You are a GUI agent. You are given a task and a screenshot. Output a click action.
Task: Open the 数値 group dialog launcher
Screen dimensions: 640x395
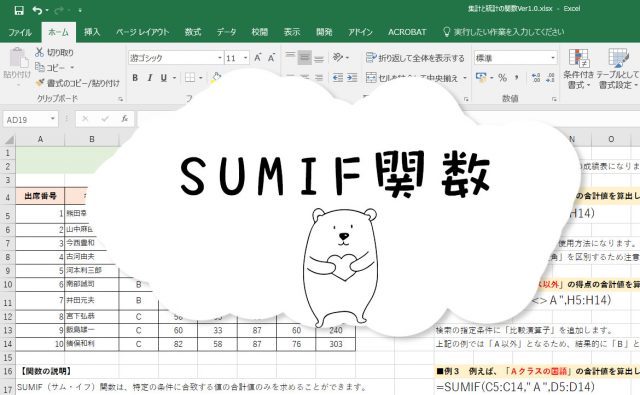[554, 99]
